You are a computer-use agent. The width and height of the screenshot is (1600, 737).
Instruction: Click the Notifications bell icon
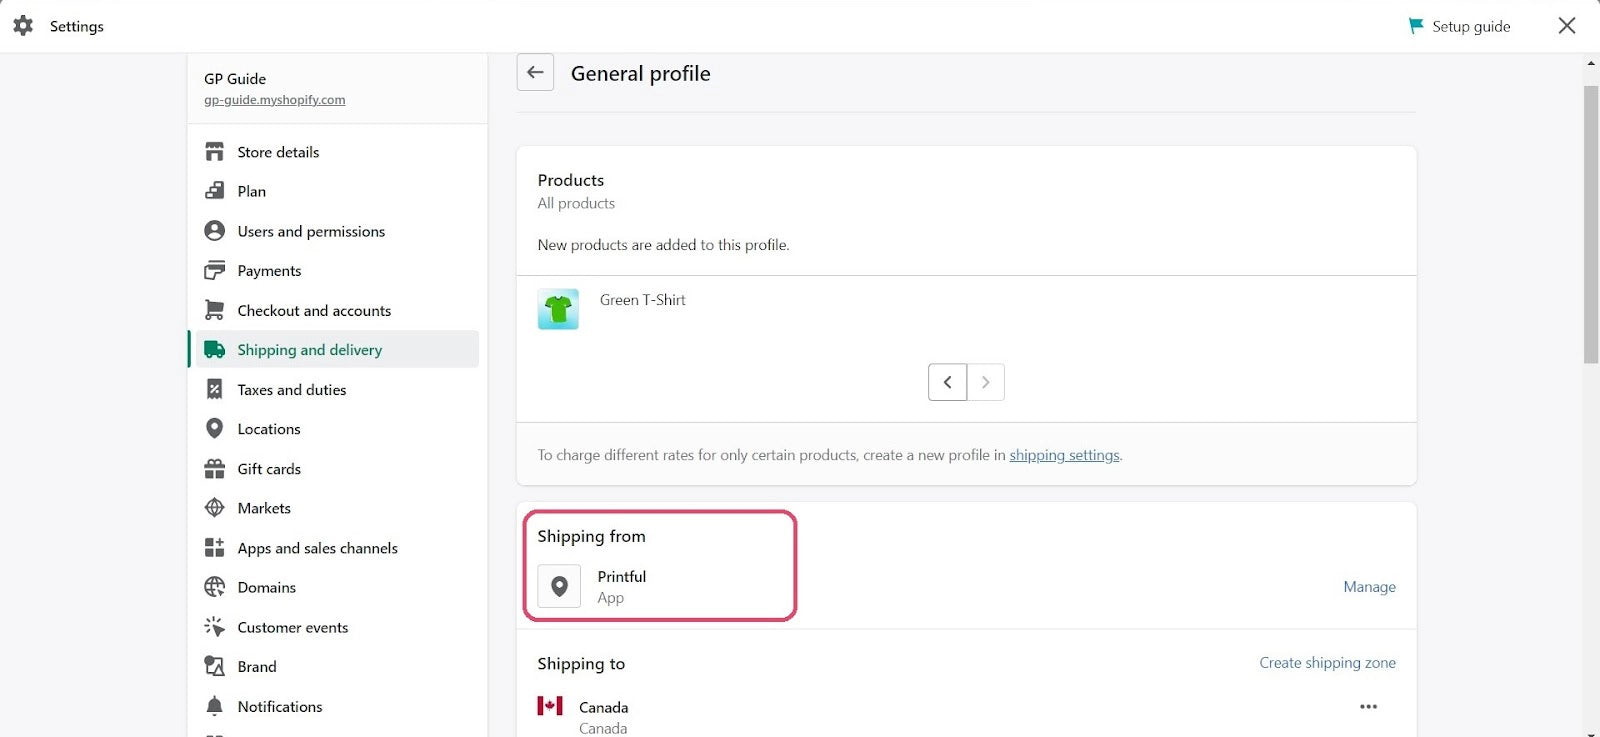pyautogui.click(x=214, y=707)
